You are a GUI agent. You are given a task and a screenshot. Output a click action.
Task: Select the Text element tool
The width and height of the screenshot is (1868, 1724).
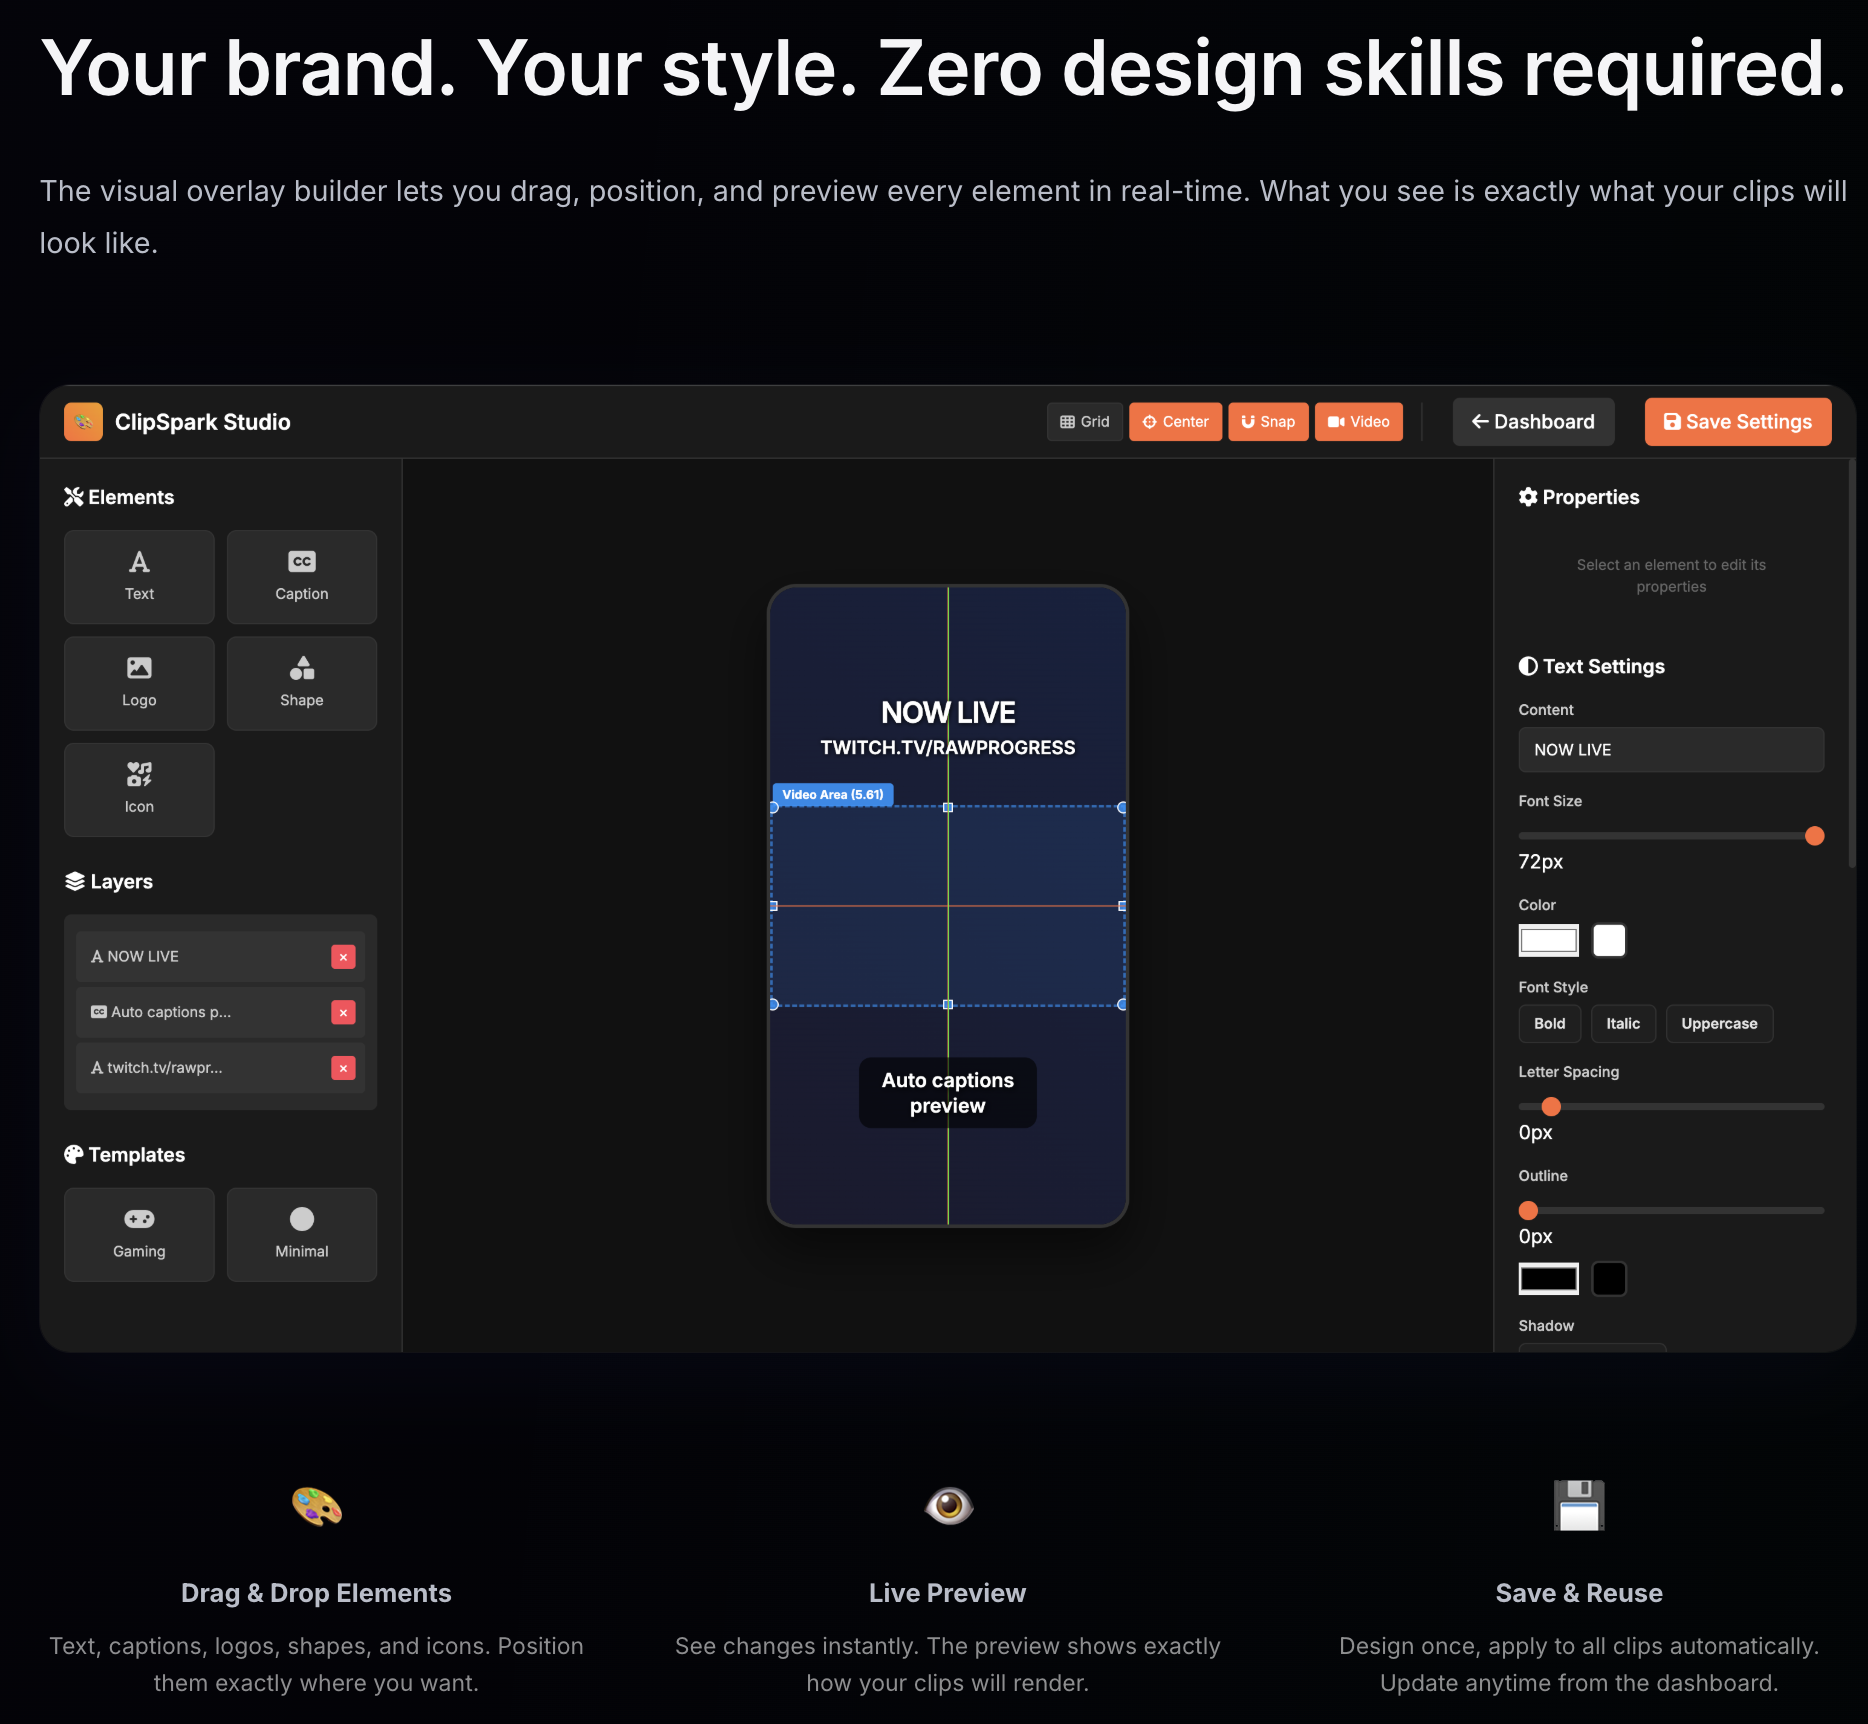click(x=139, y=577)
